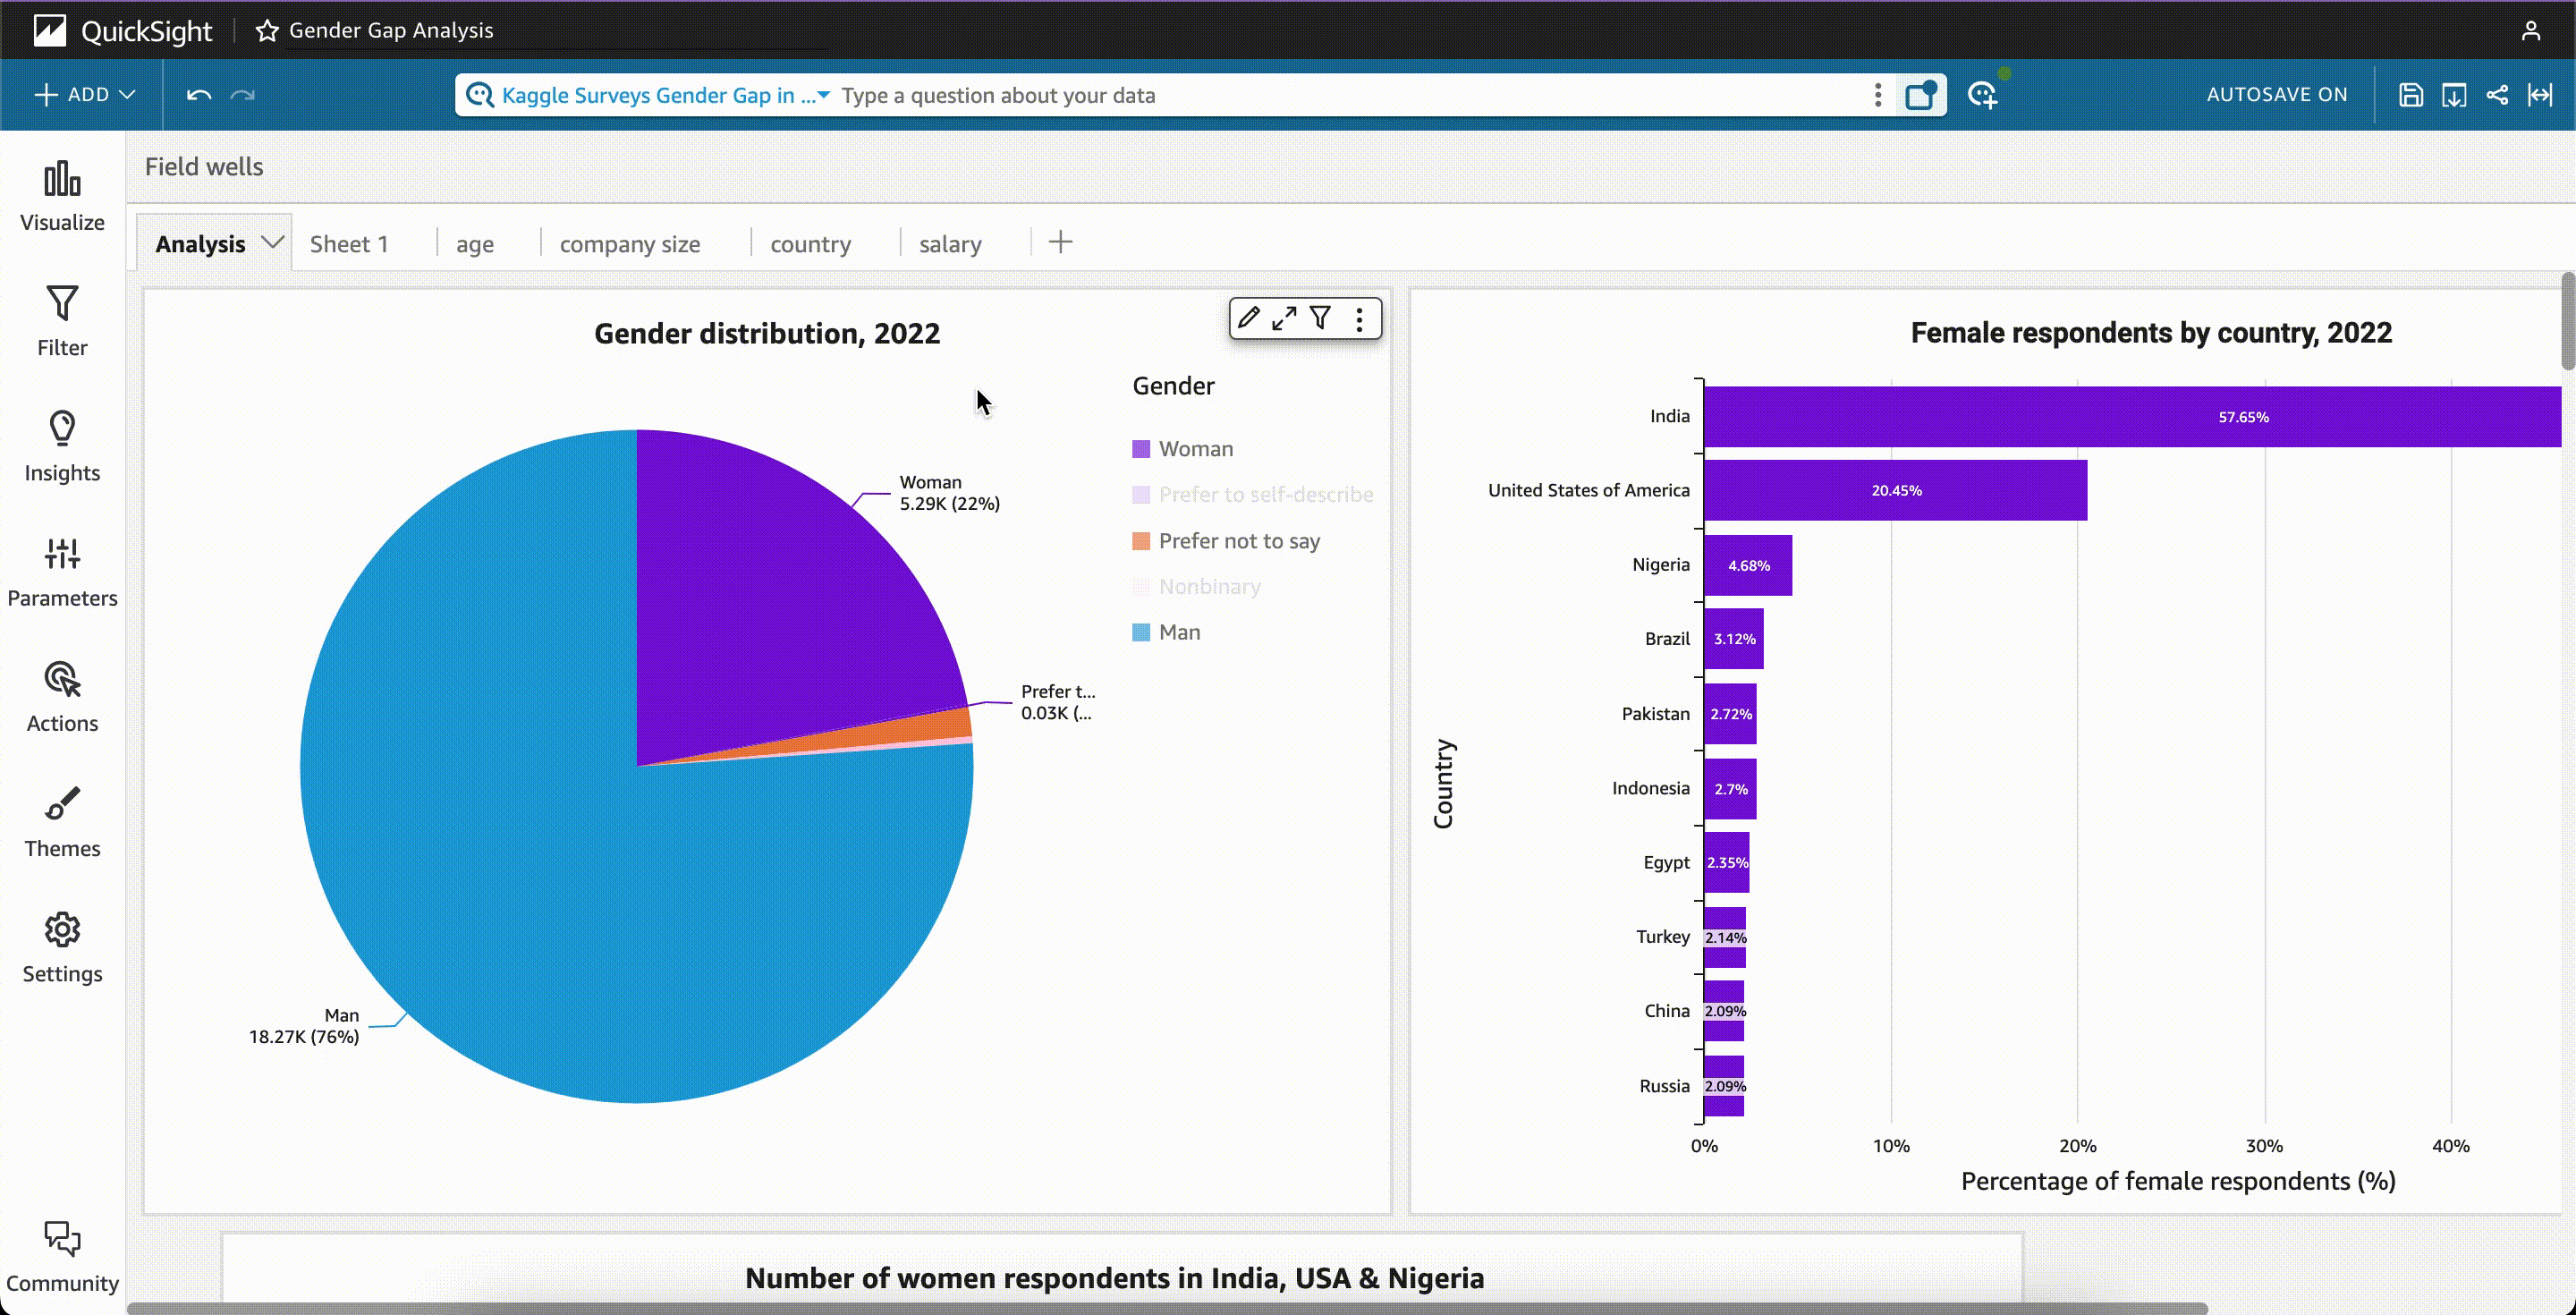This screenshot has width=2576, height=1315.
Task: Click the share icon in toolbar
Action: [x=2497, y=95]
